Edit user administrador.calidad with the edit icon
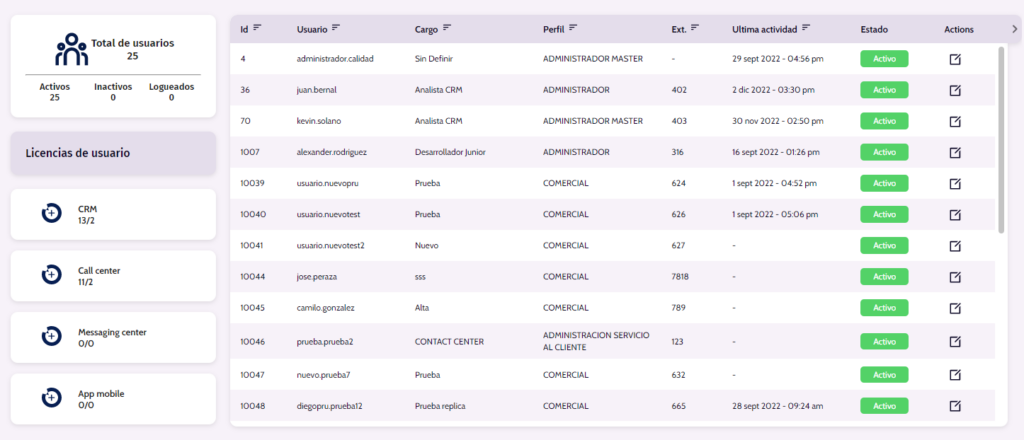Viewport: 1024px width, 440px height. click(955, 59)
